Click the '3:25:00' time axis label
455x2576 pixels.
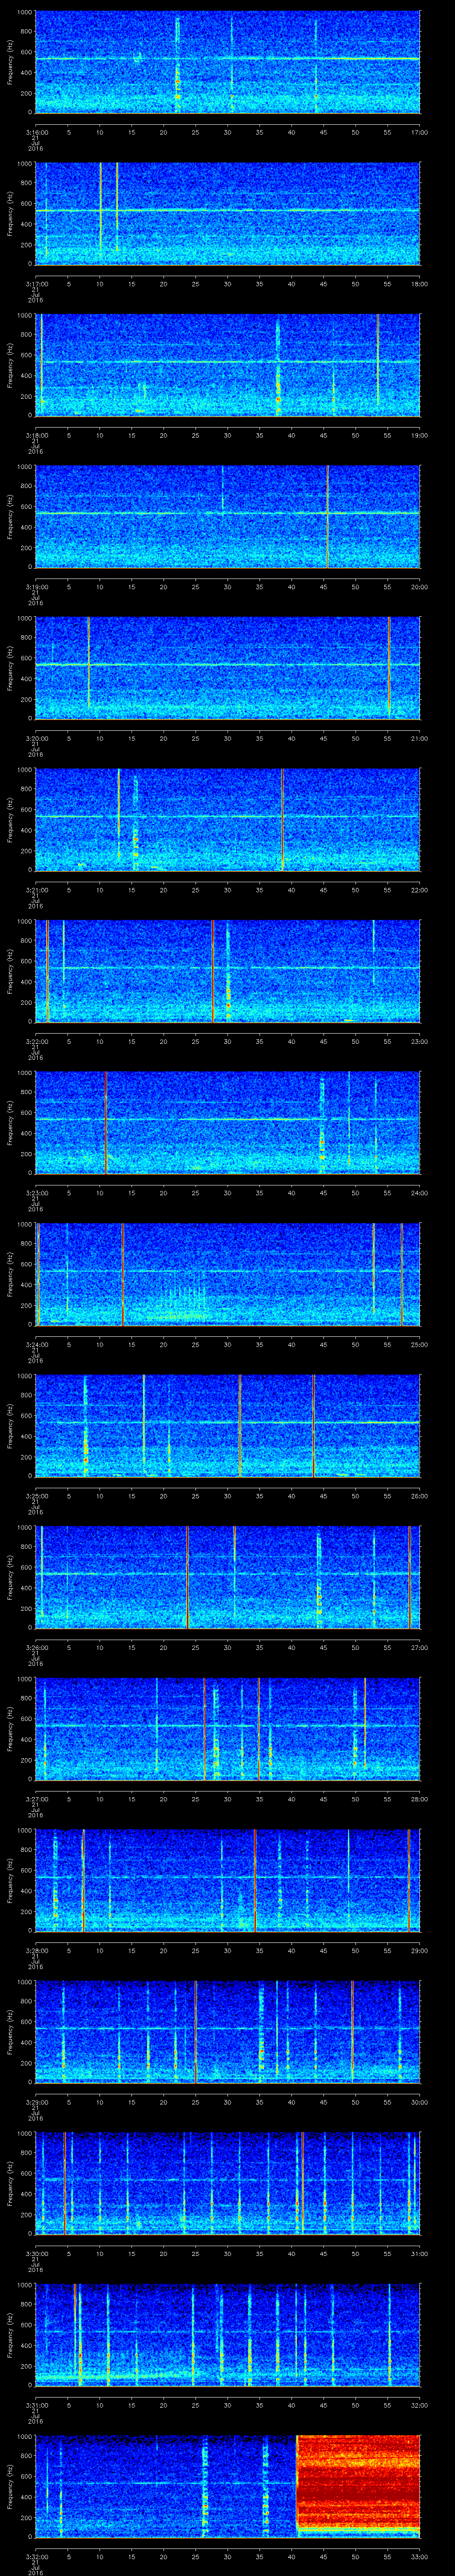36,1496
